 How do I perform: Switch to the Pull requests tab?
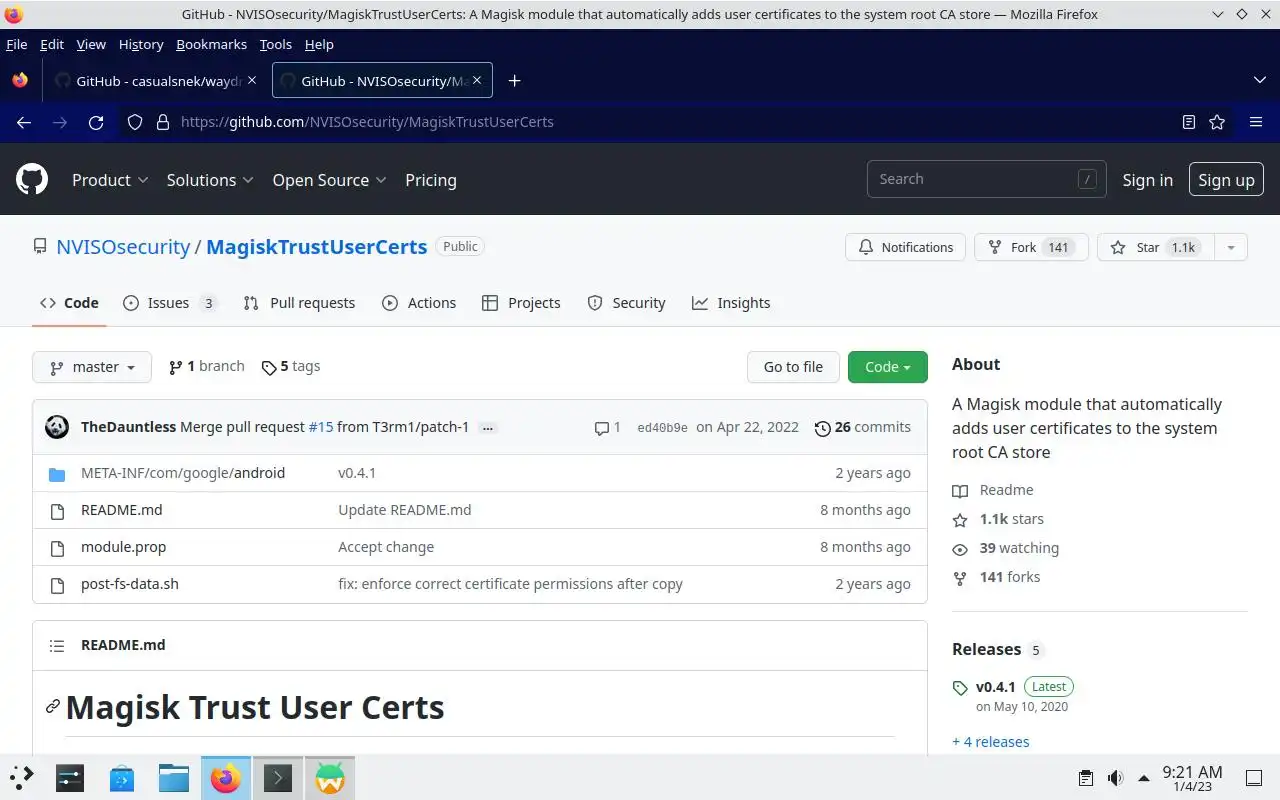tap(299, 303)
